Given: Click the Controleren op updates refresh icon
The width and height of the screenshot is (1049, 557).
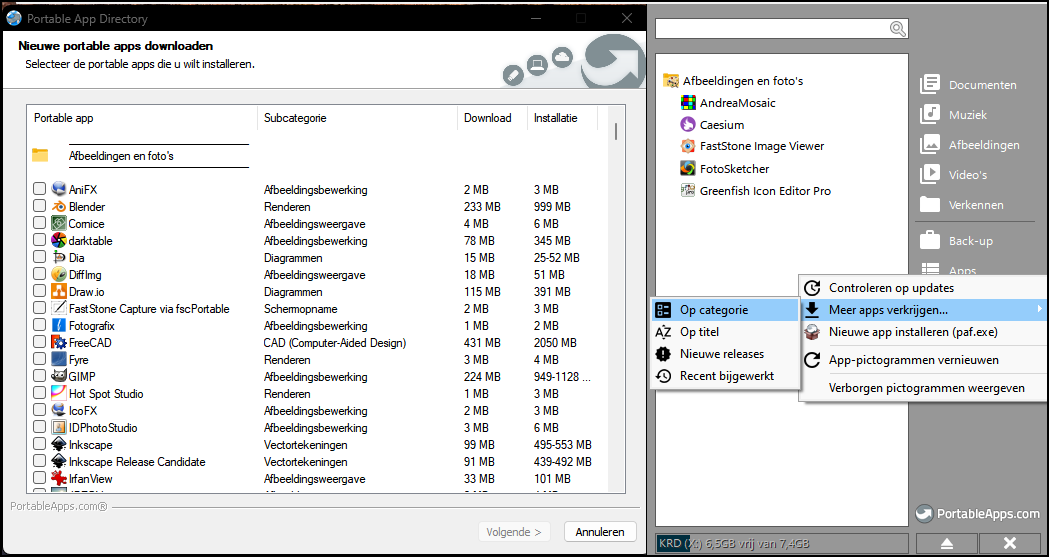Looking at the screenshot, I should (812, 288).
